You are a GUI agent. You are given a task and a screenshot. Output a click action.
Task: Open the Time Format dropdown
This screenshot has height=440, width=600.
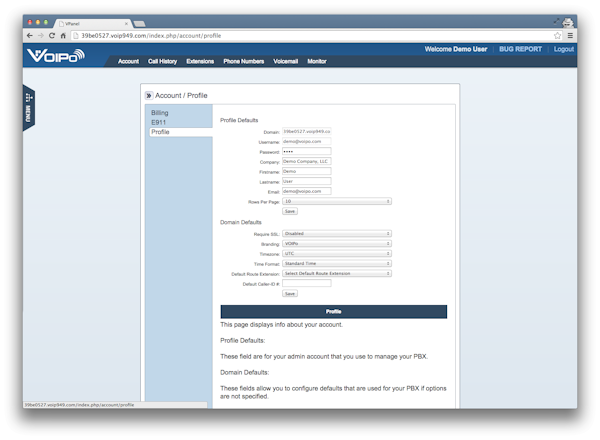point(337,263)
